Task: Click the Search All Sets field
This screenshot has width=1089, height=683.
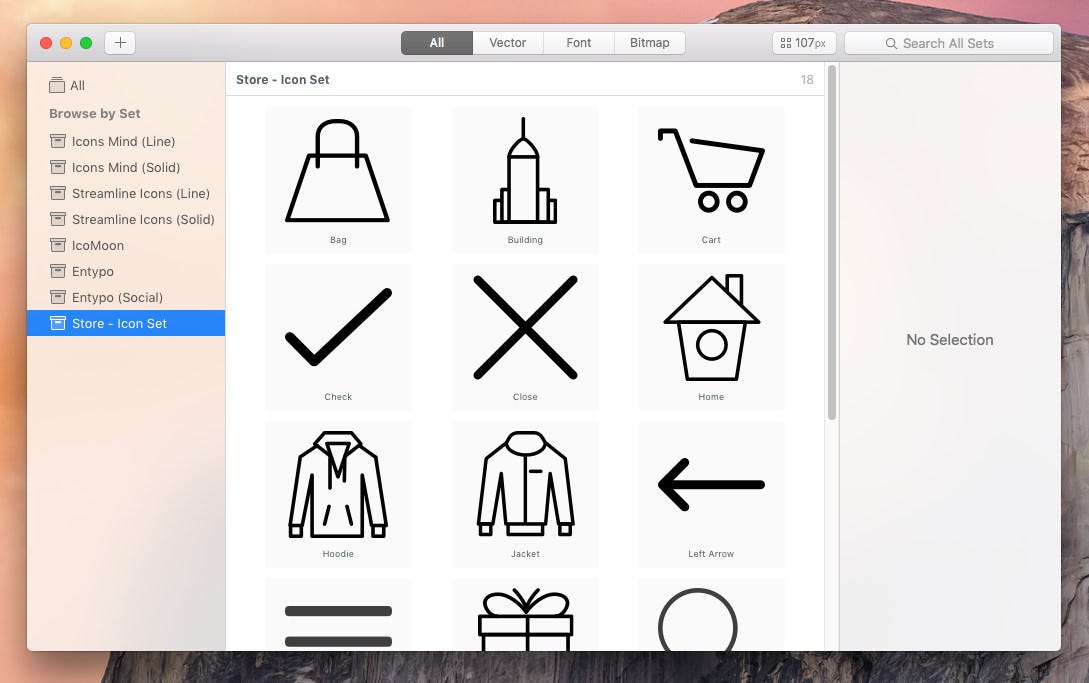Action: (x=949, y=43)
